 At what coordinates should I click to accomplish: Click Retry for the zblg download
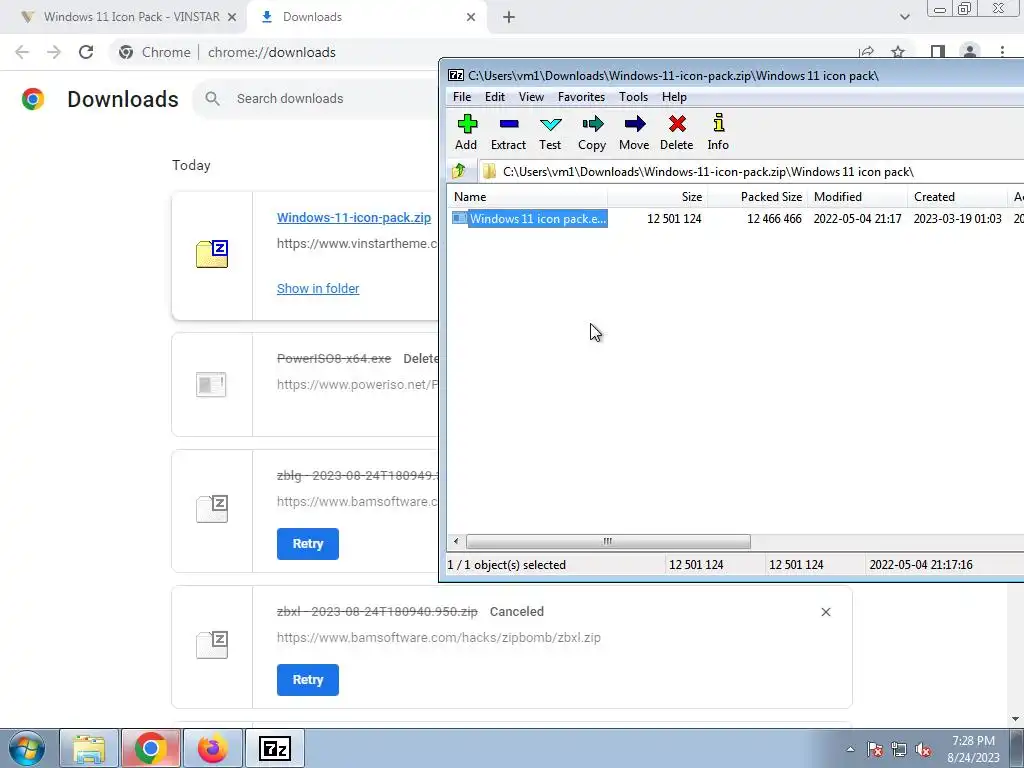tap(308, 544)
